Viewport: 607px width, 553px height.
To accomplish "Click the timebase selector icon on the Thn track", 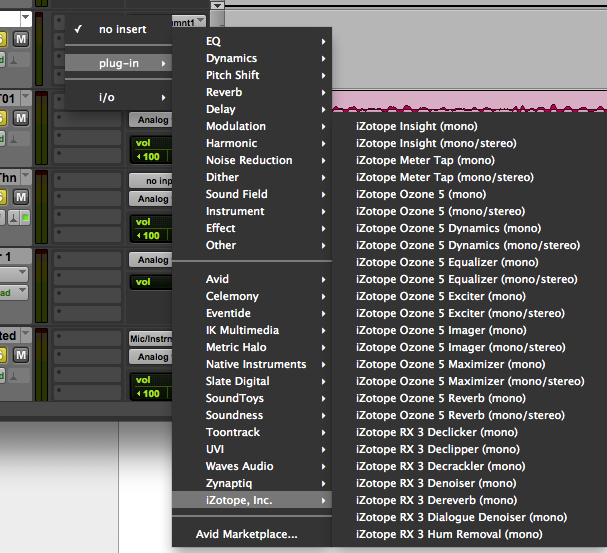I will pyautogui.click(x=14, y=218).
